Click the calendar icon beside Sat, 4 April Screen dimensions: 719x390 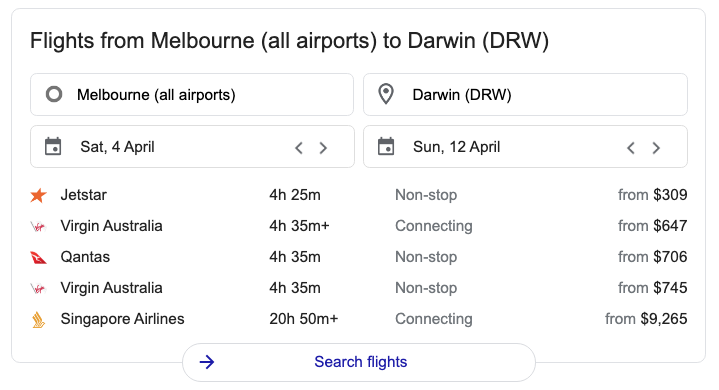coord(53,147)
